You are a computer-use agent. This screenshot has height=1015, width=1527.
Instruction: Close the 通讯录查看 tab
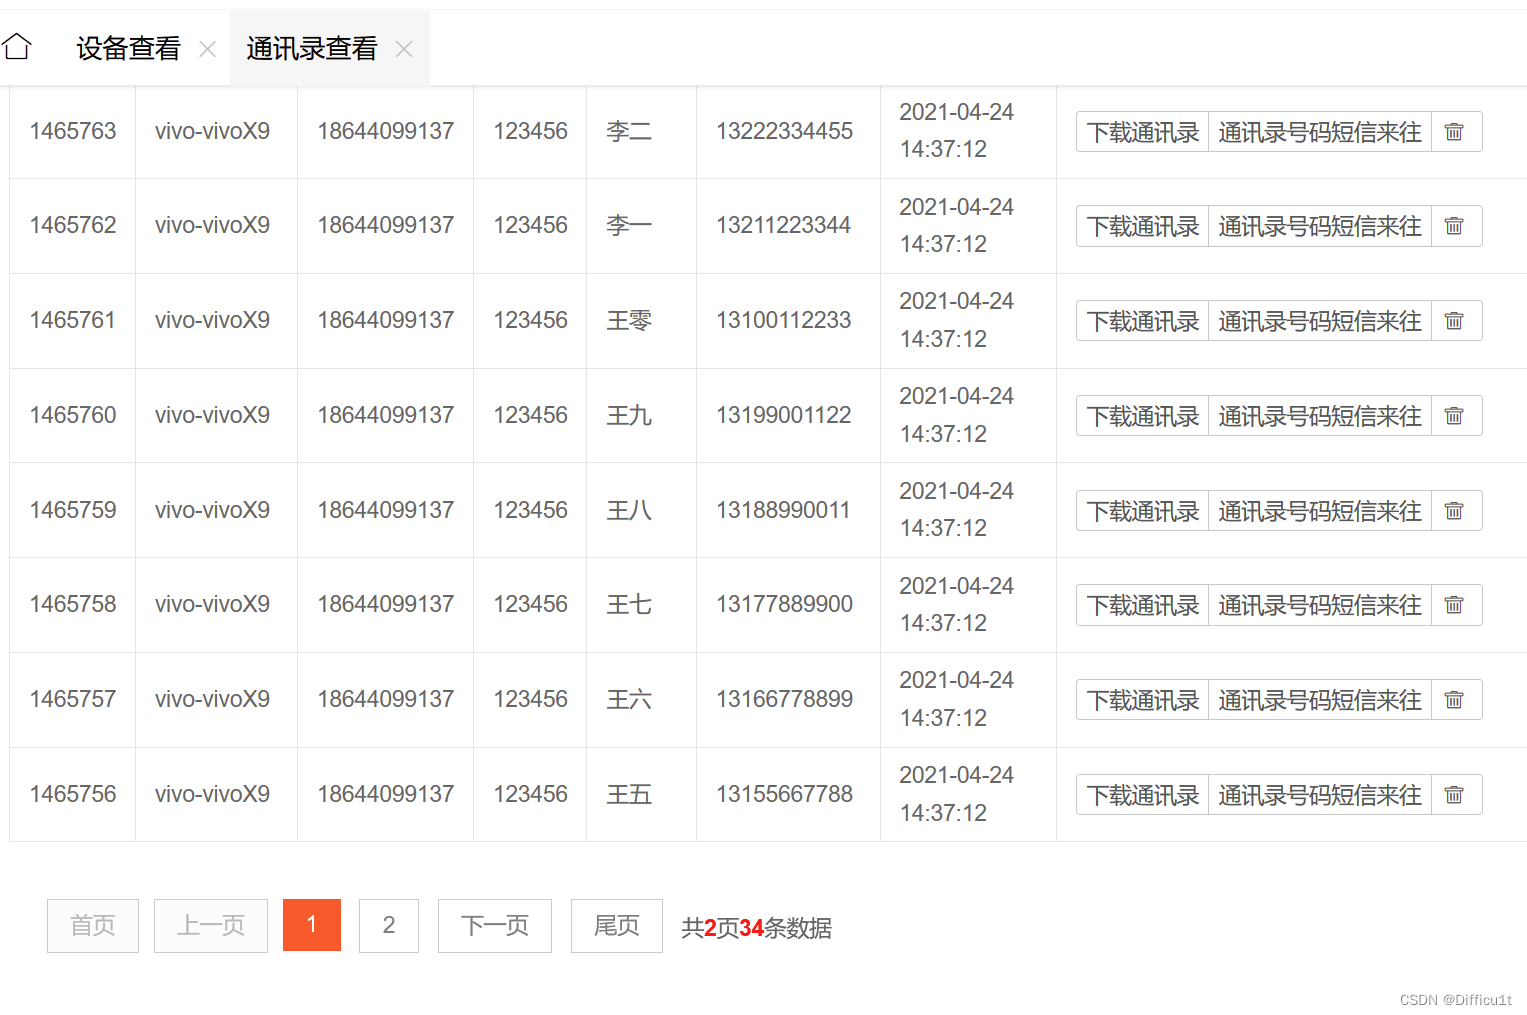pyautogui.click(x=404, y=49)
